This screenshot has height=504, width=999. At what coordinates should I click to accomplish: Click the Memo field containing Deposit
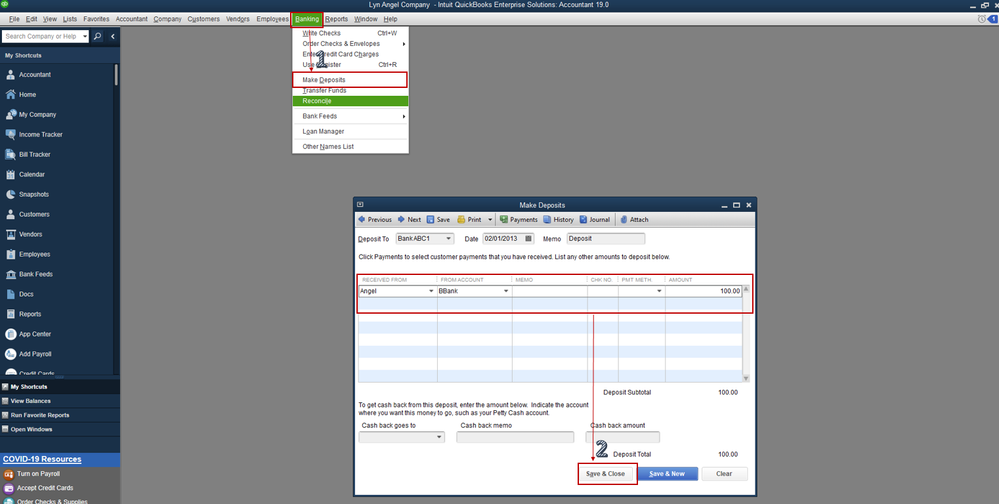pyautogui.click(x=605, y=239)
